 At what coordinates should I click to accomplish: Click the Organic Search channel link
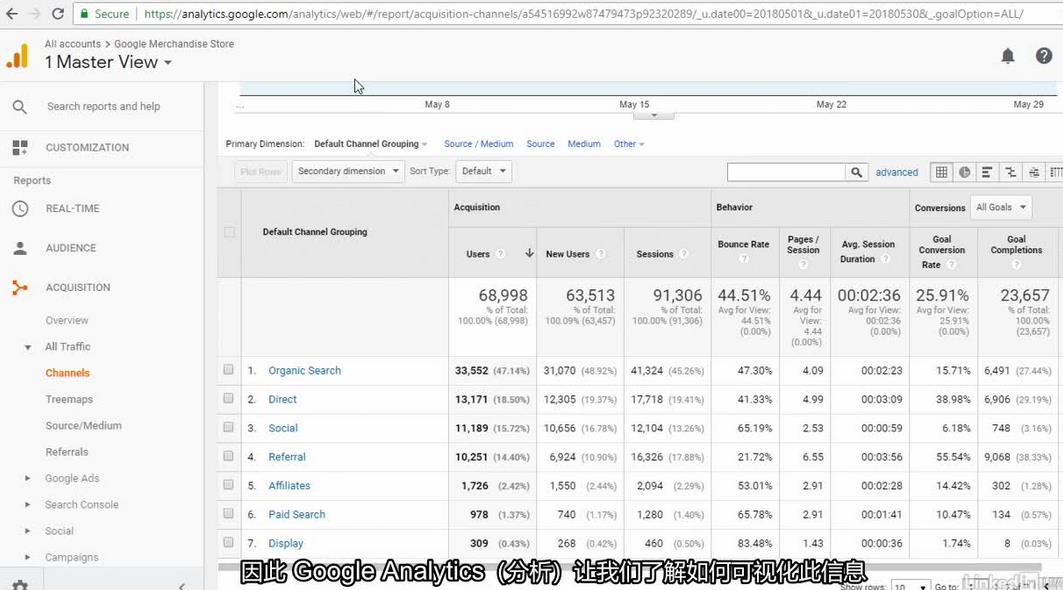[304, 370]
